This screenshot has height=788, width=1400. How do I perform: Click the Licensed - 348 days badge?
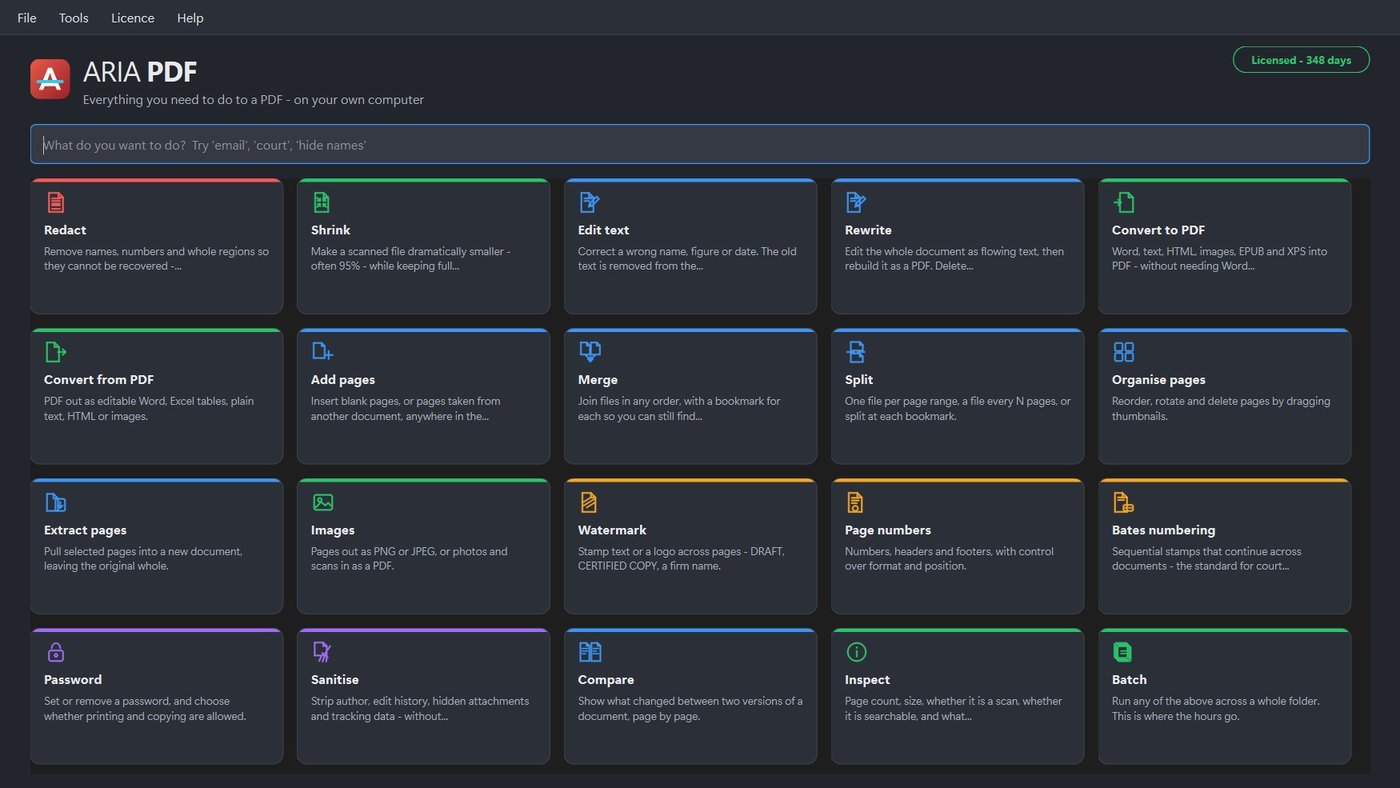pyautogui.click(x=1301, y=60)
